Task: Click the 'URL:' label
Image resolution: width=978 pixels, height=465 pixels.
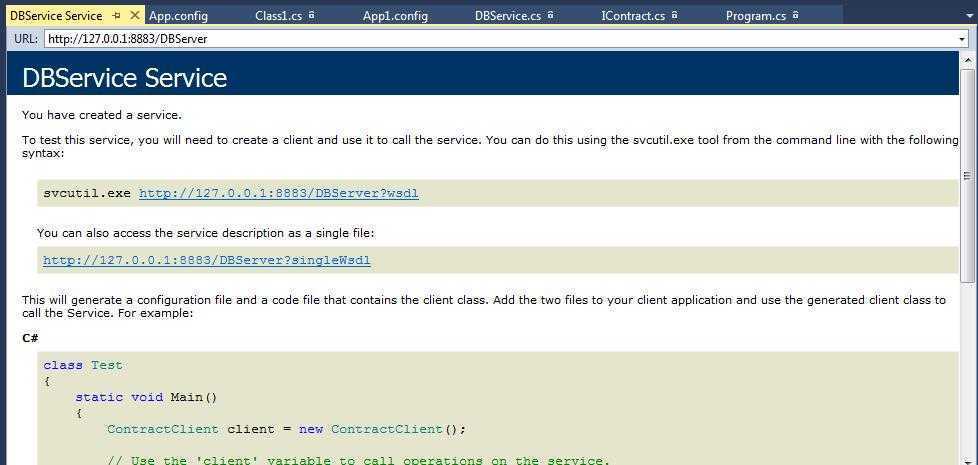Action: (x=26, y=39)
